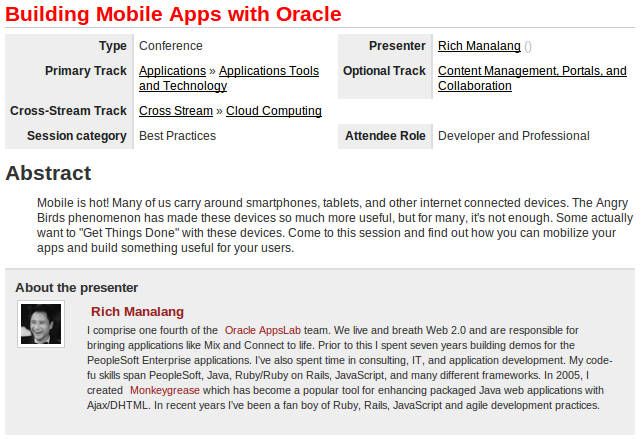
Task: Click the Building Mobile Apps with Oracle title
Action: 173,14
